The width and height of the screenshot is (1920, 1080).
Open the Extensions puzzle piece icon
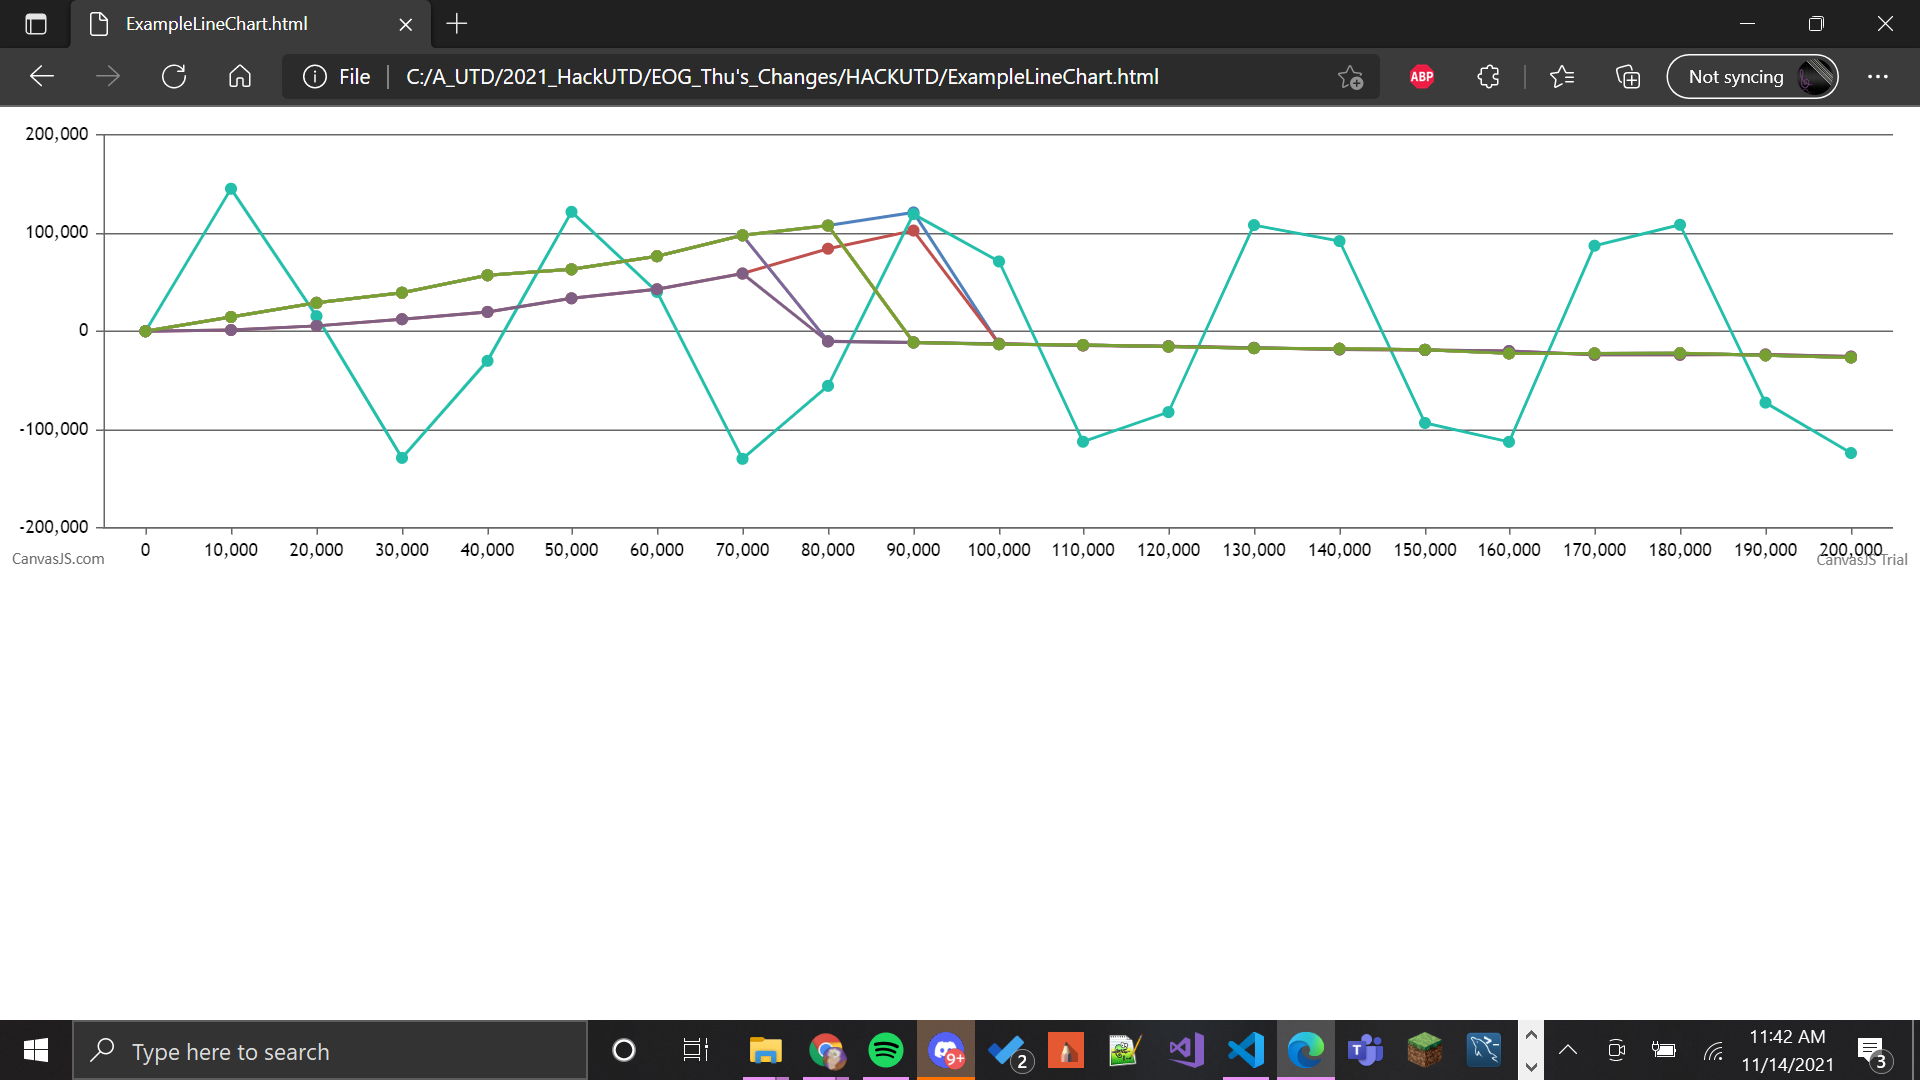tap(1488, 77)
